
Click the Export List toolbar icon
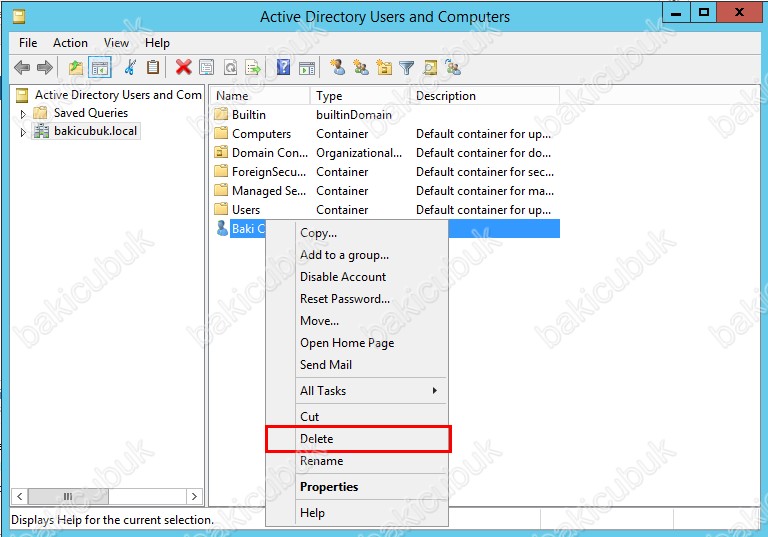pos(253,67)
